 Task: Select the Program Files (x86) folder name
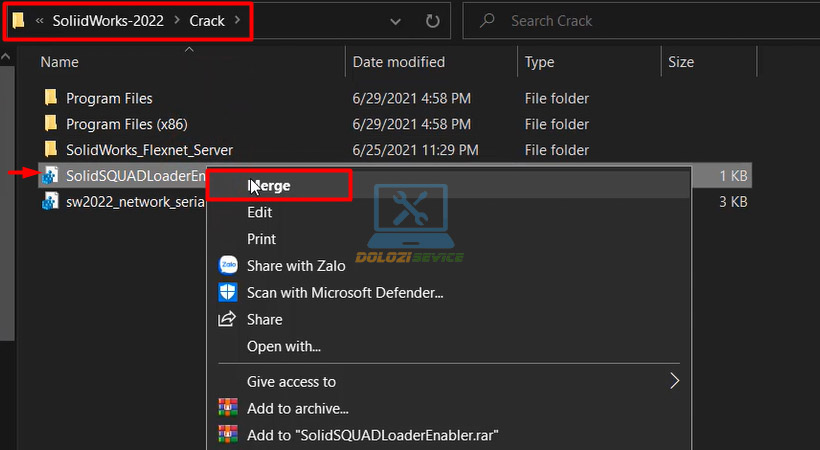(127, 125)
